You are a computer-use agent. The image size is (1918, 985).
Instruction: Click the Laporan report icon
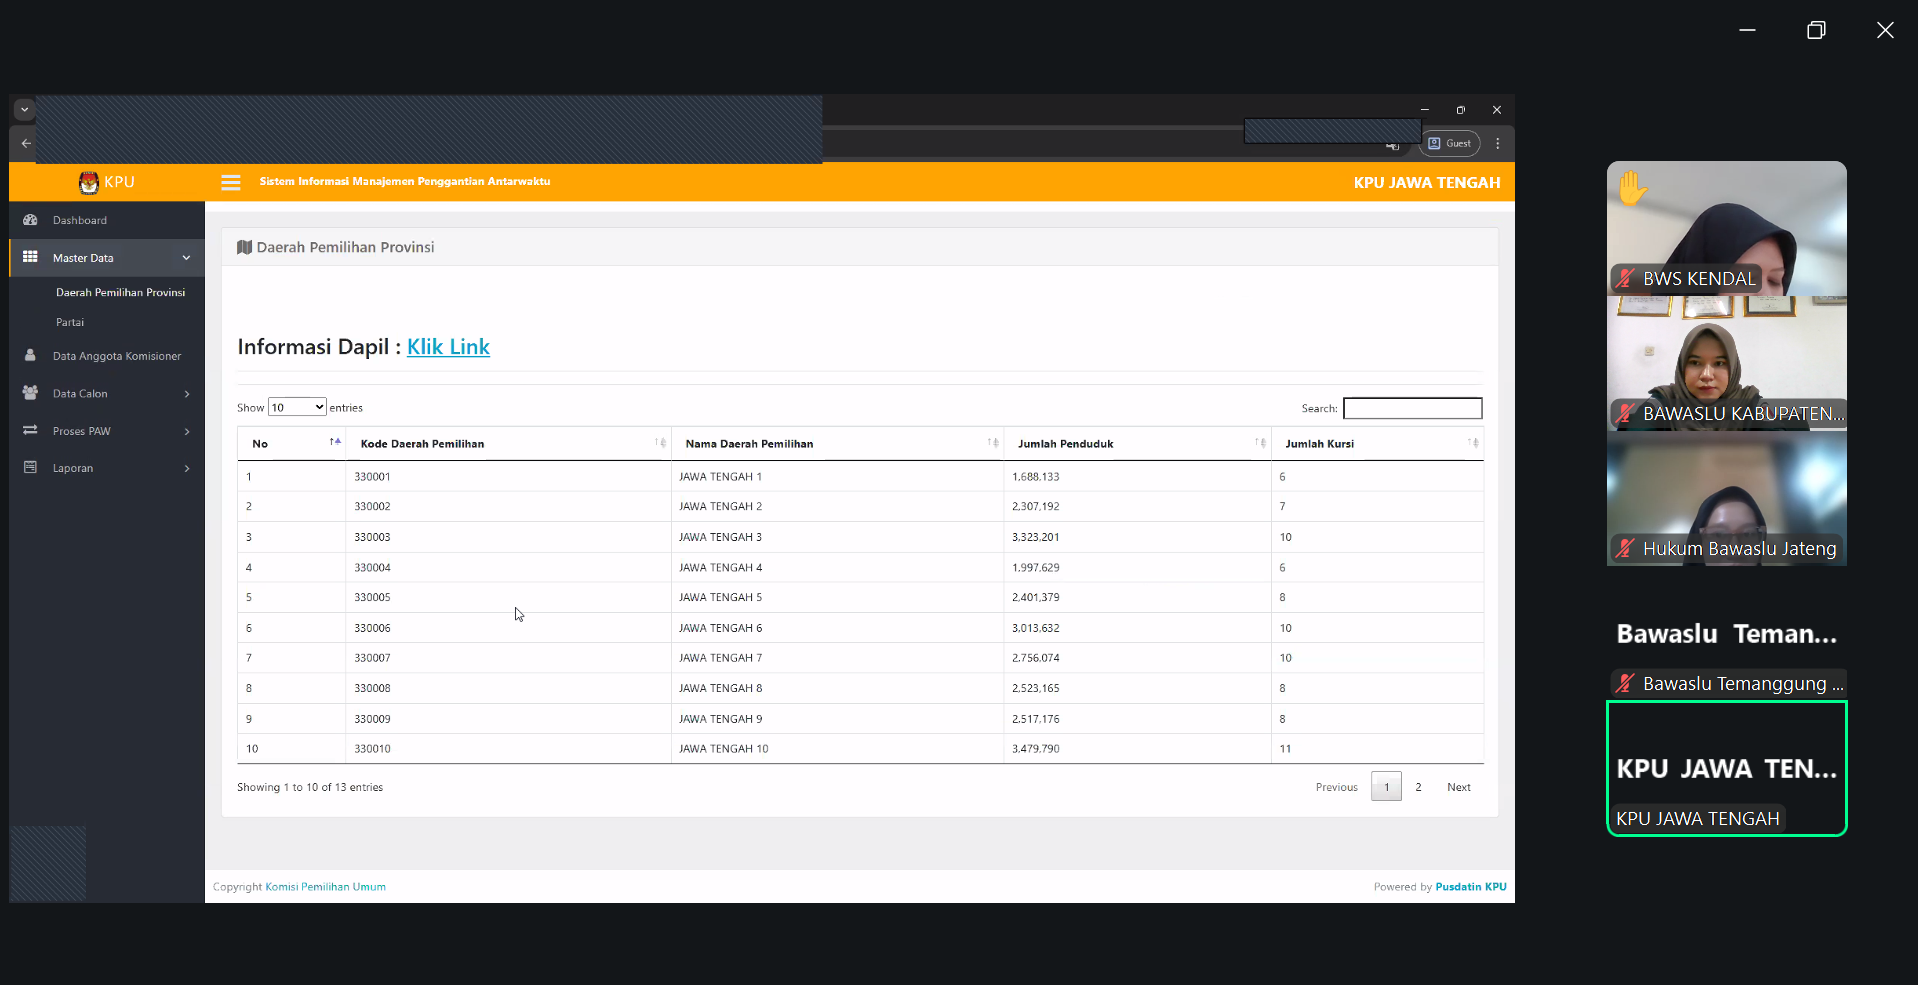tap(30, 467)
